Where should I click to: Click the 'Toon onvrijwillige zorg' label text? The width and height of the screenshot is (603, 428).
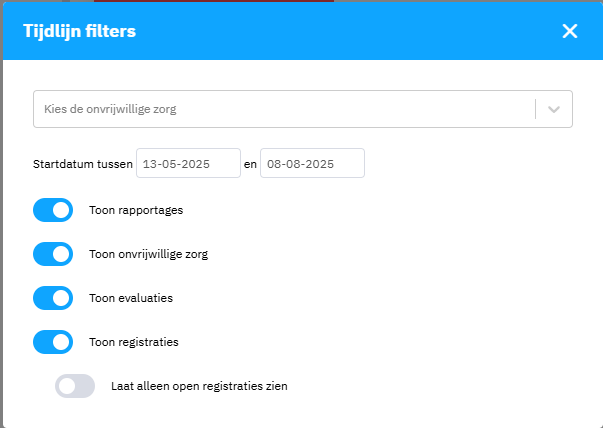coord(148,254)
